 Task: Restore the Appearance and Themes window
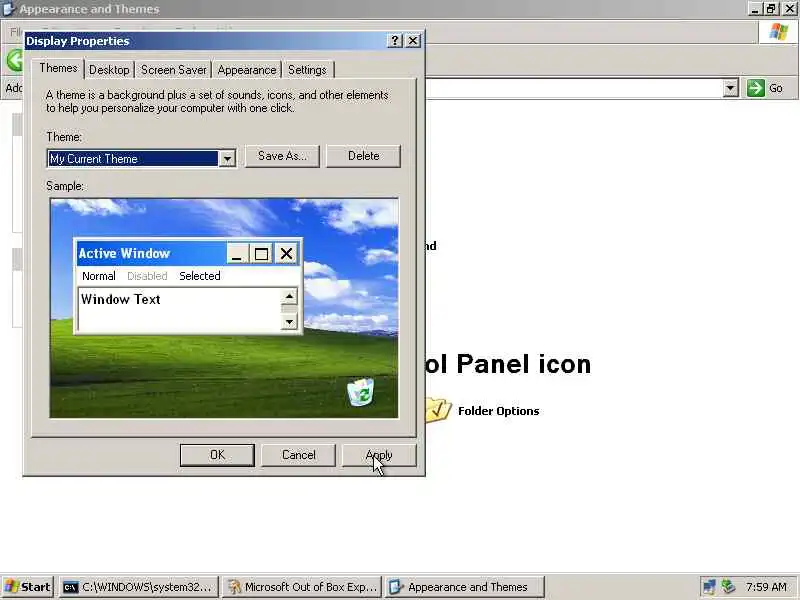click(x=771, y=9)
